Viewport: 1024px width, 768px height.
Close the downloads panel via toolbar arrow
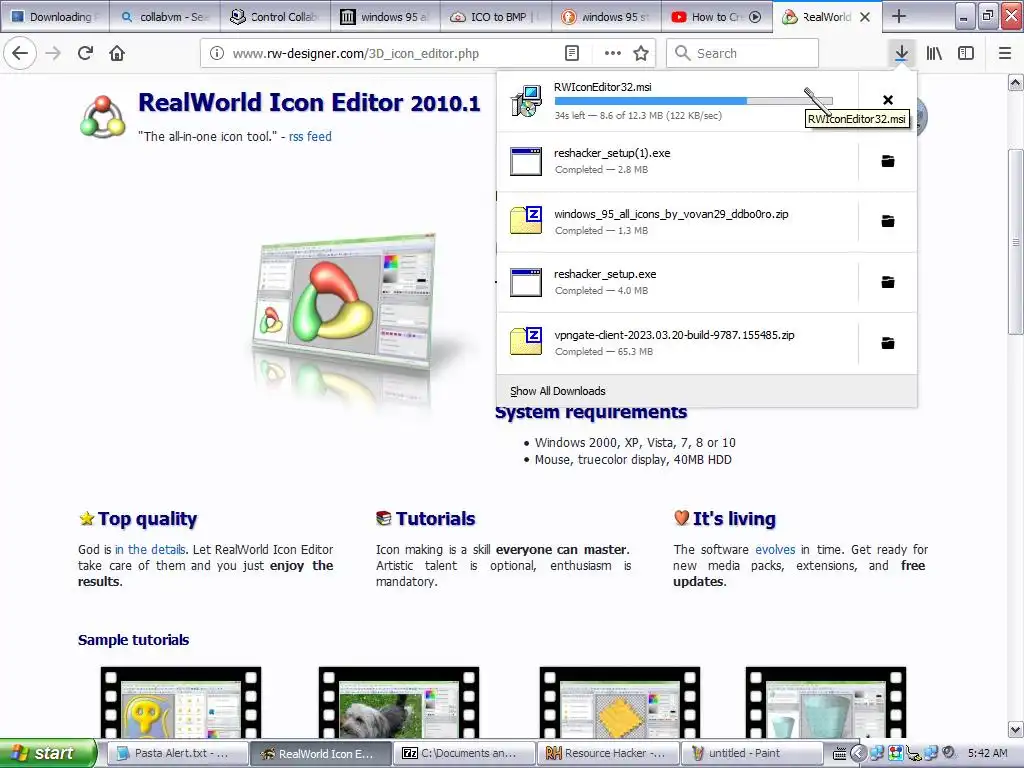click(x=901, y=53)
